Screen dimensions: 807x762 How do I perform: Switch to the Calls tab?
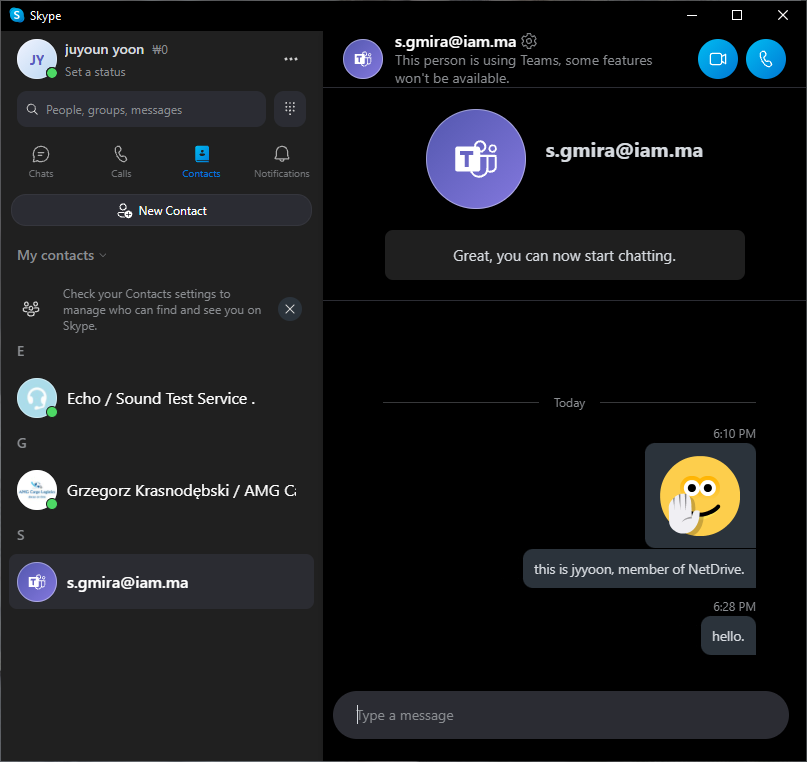click(x=121, y=162)
